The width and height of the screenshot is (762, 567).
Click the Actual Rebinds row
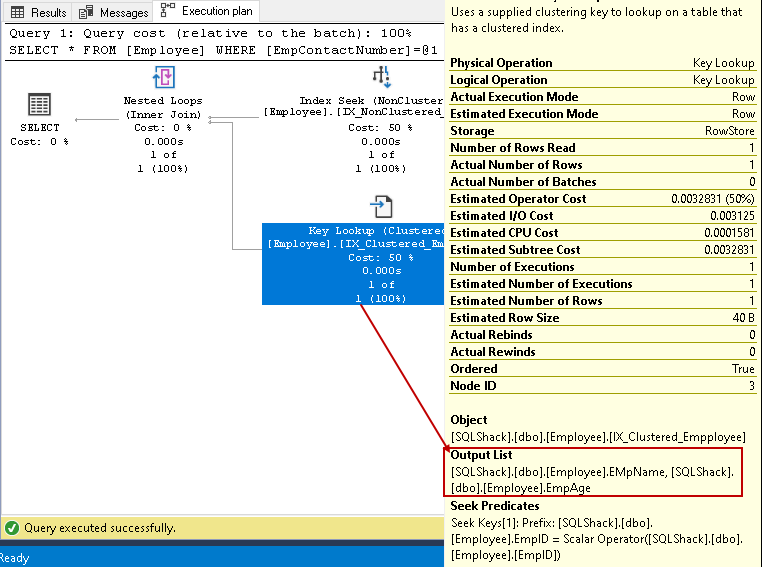click(603, 335)
